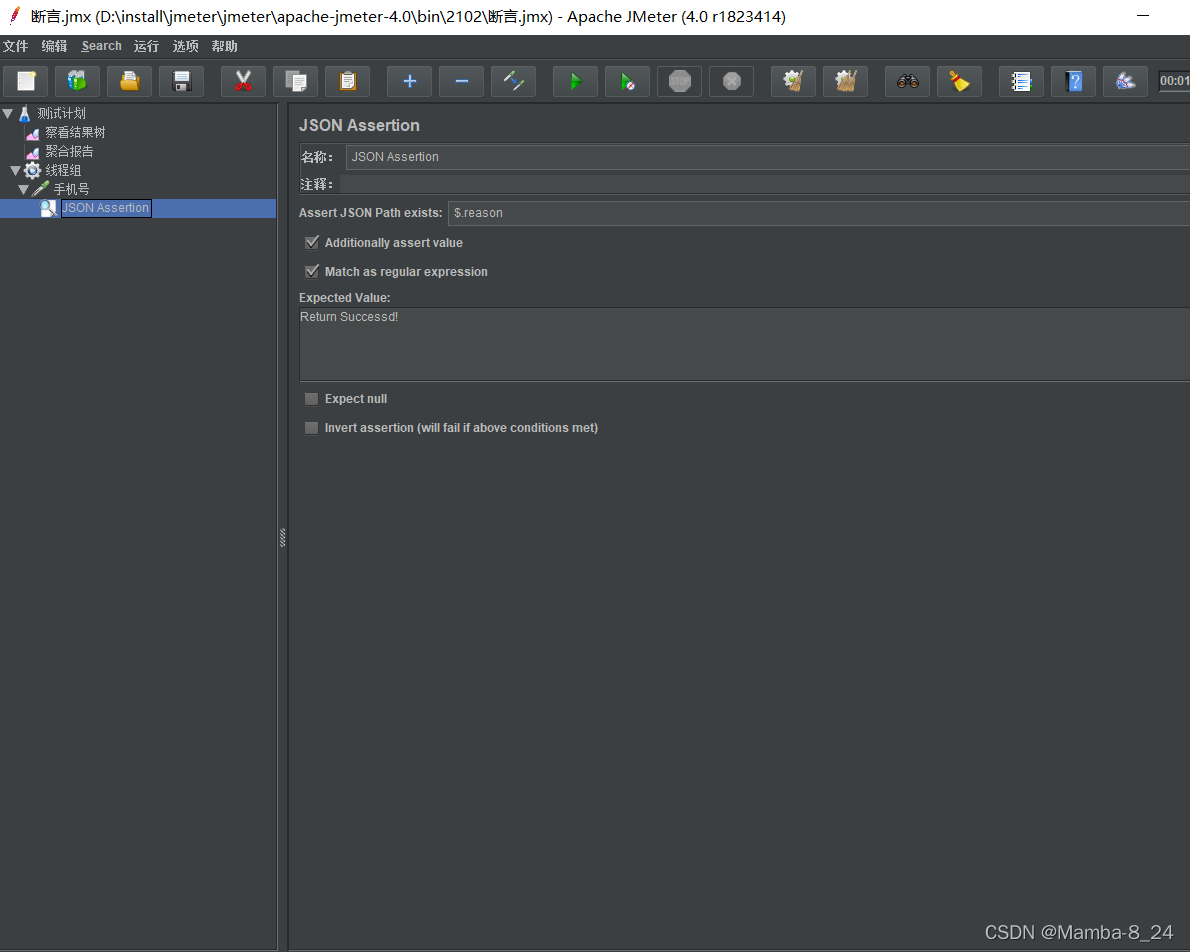Click the Paste clipboard icon
1190x952 pixels.
tap(348, 81)
